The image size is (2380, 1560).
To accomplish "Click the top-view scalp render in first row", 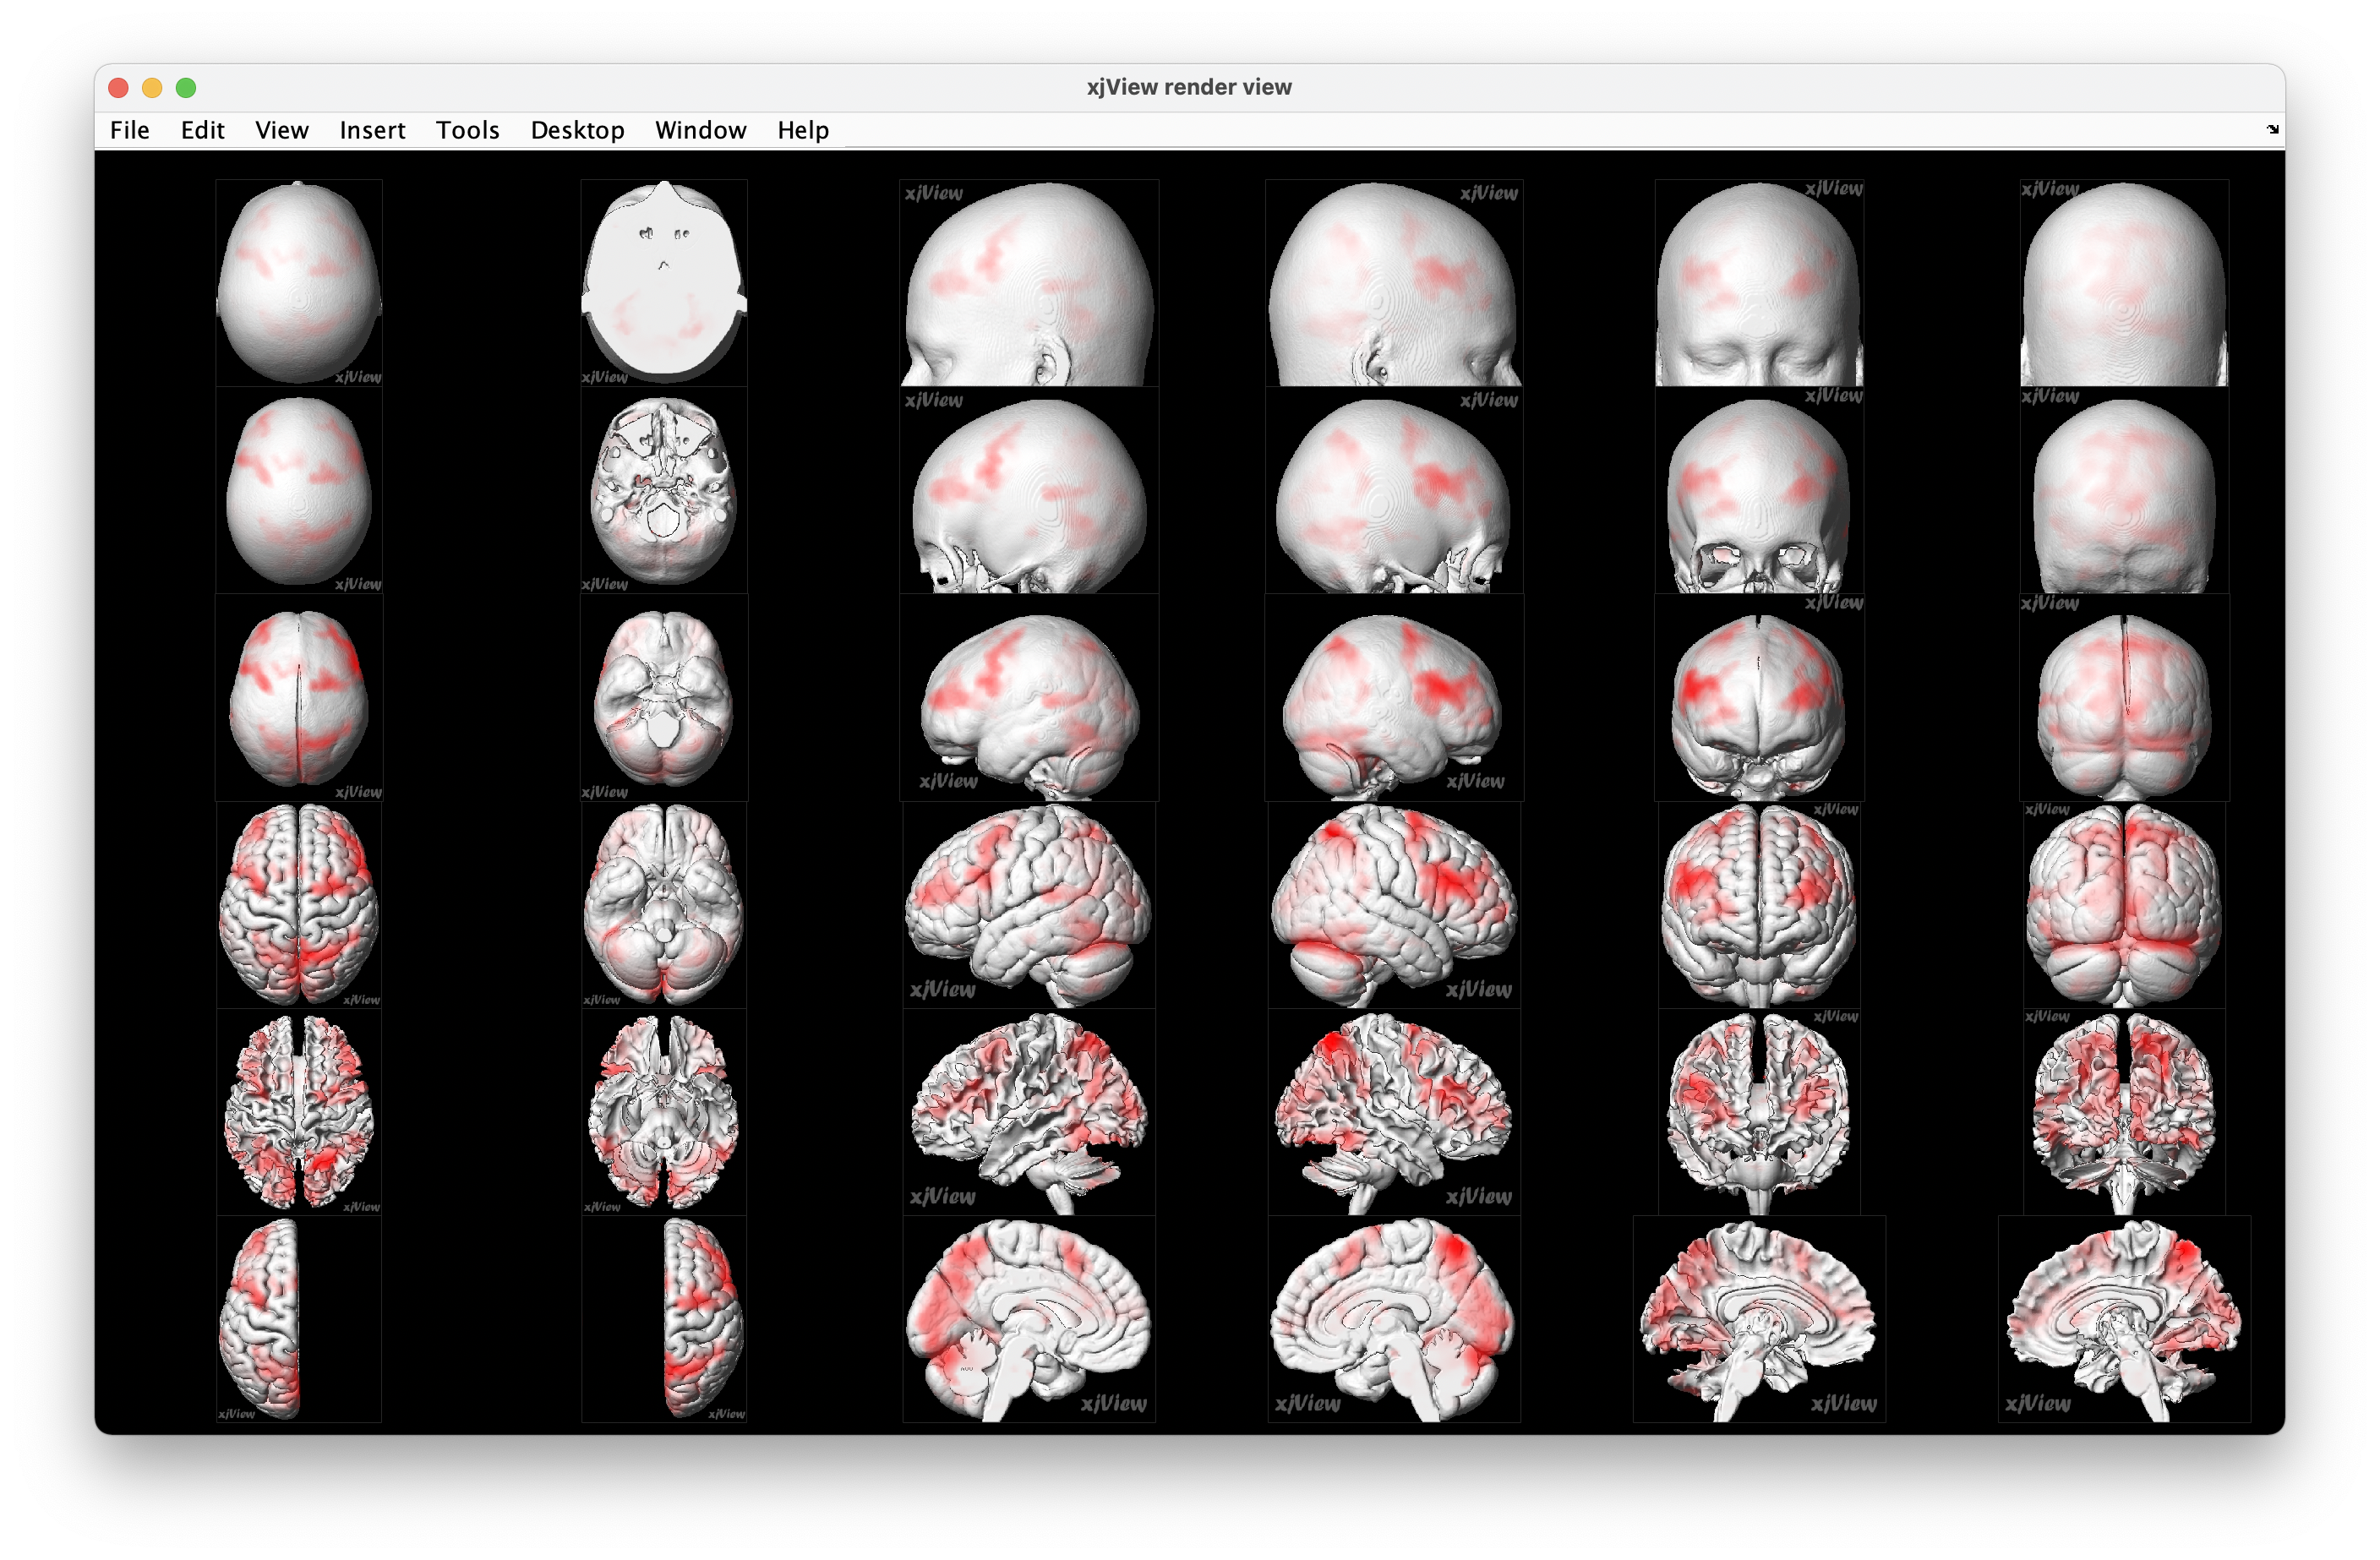I will click(298, 282).
